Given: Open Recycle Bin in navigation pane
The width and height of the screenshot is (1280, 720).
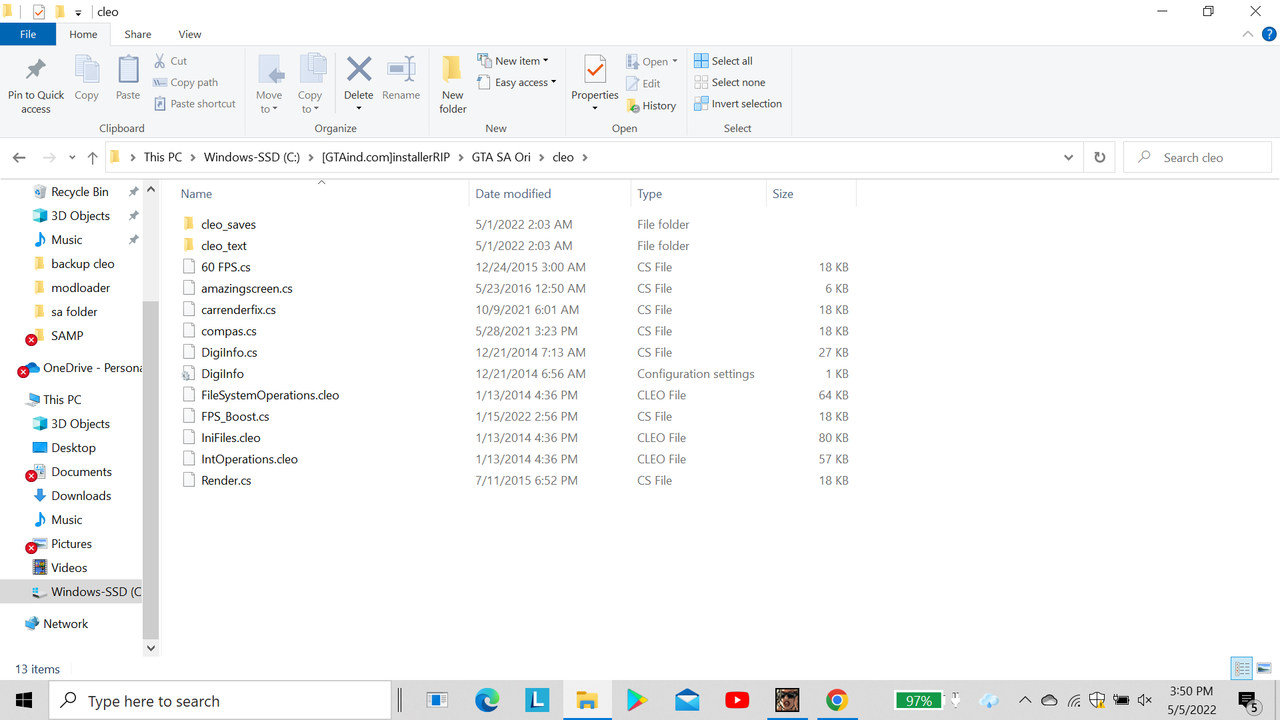Looking at the screenshot, I should coord(79,192).
